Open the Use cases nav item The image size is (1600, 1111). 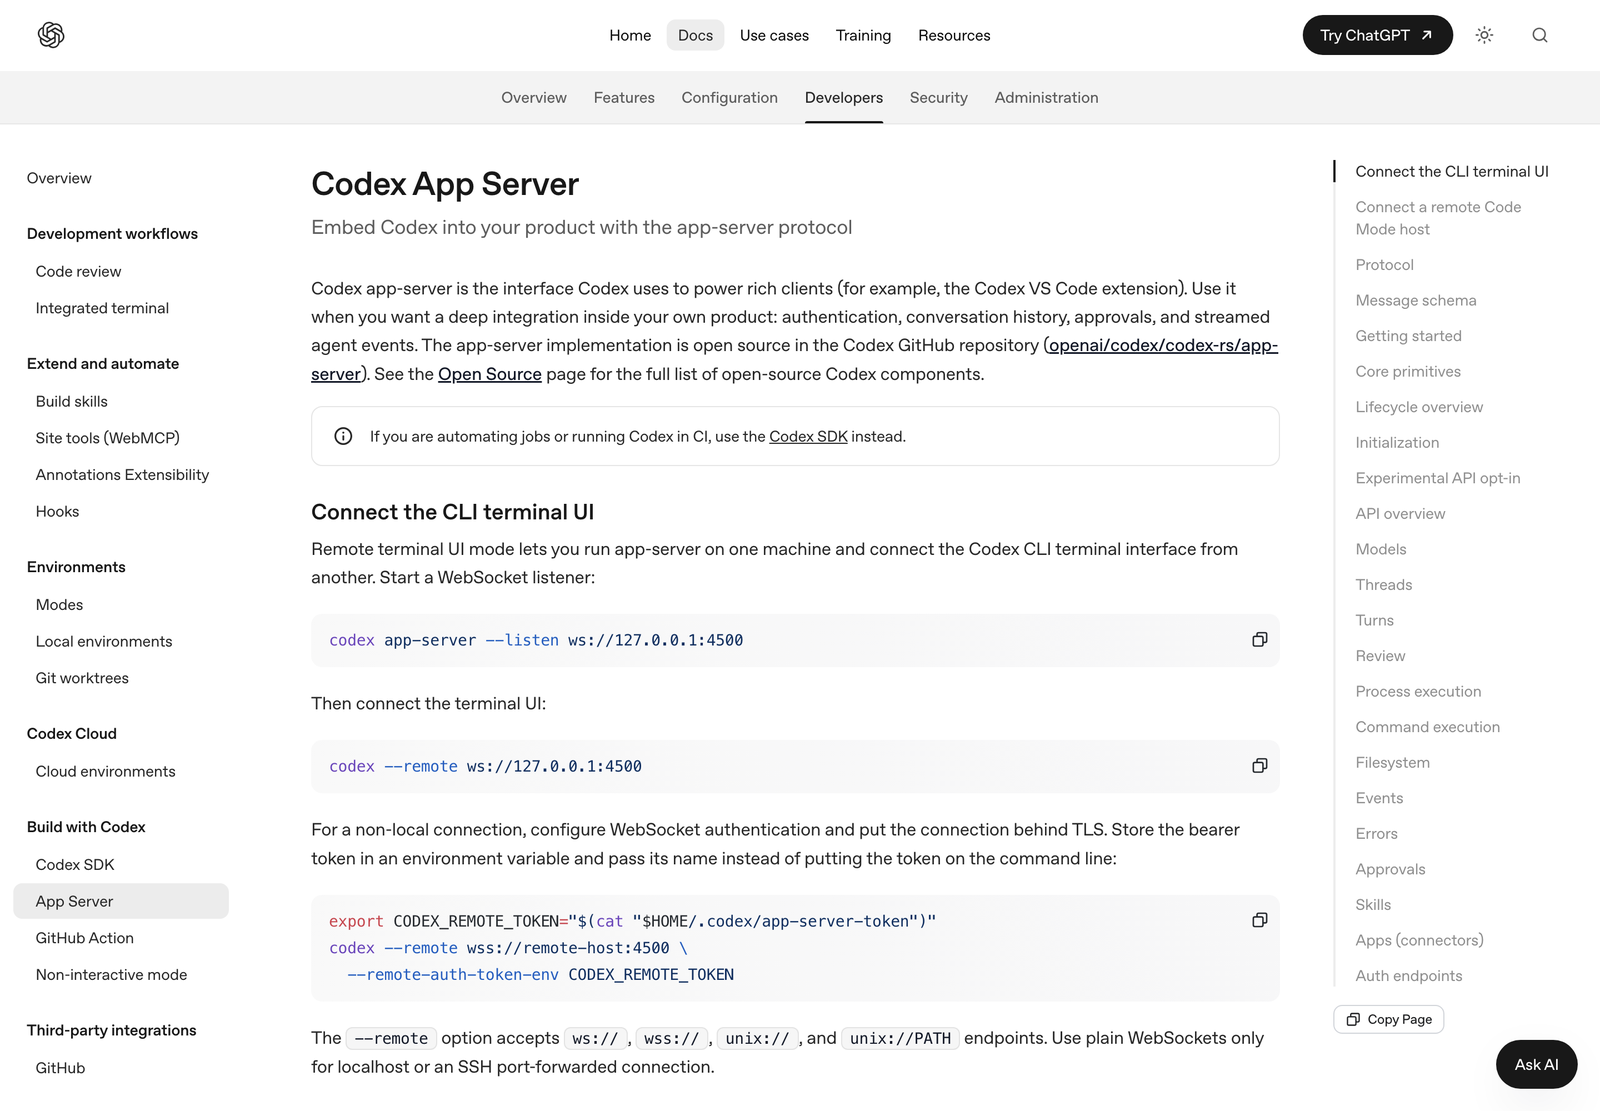pos(774,35)
